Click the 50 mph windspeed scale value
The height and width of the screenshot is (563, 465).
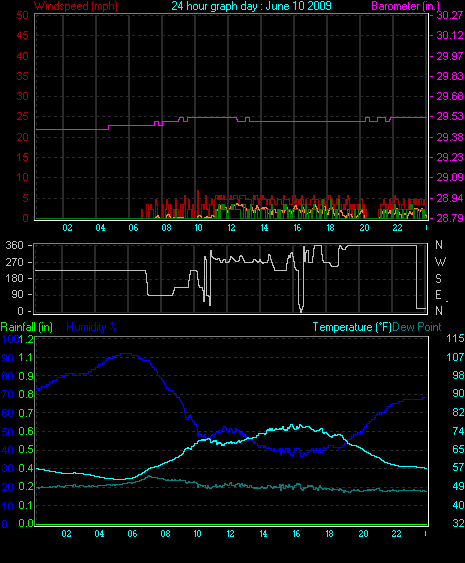pos(23,15)
